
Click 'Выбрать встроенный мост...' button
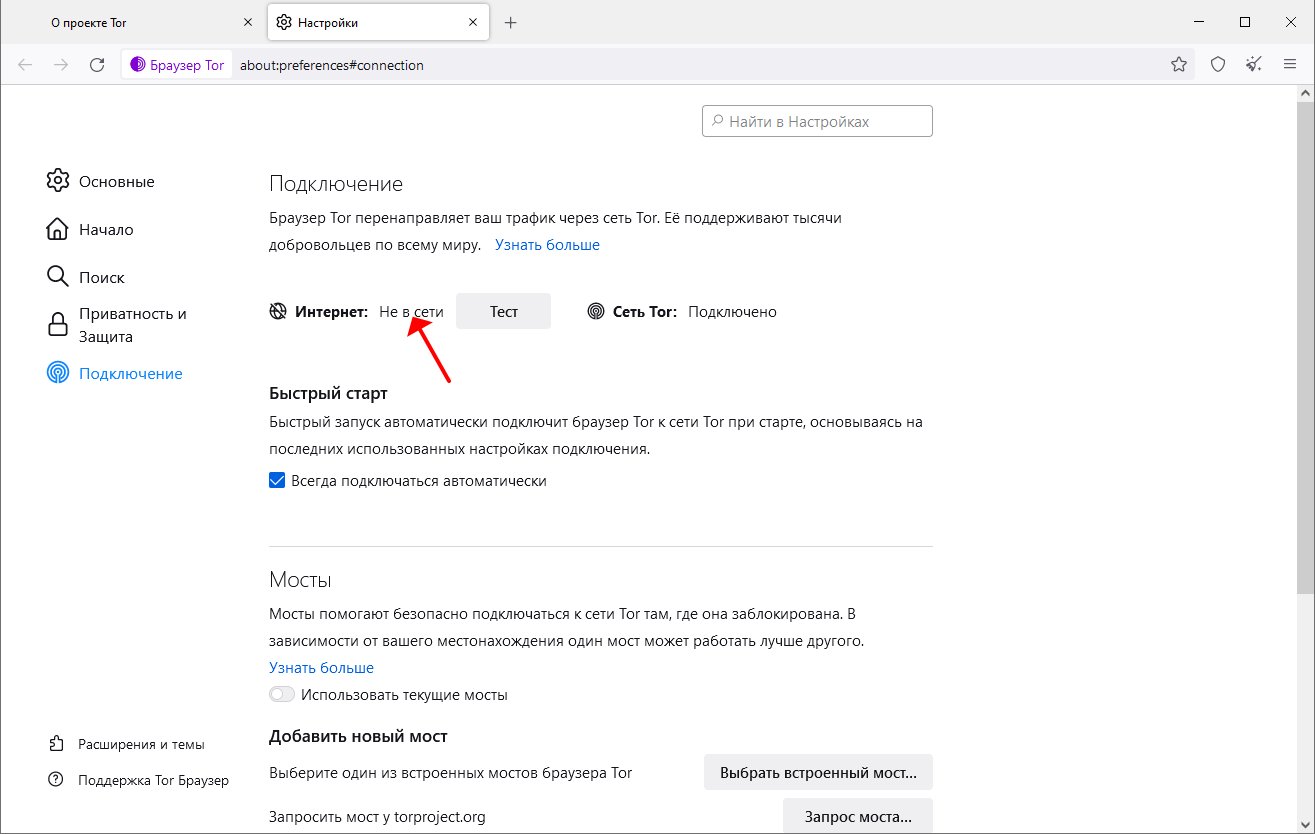(818, 773)
